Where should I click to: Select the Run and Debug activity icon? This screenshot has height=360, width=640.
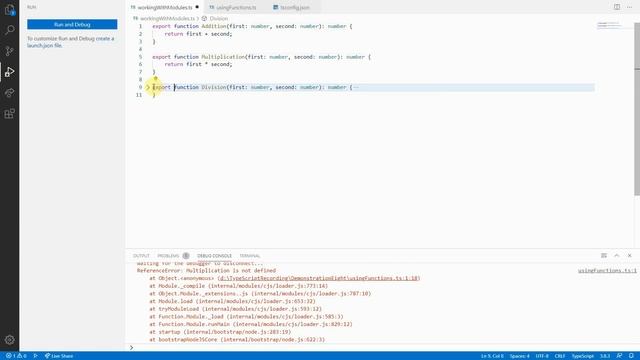click(9, 72)
